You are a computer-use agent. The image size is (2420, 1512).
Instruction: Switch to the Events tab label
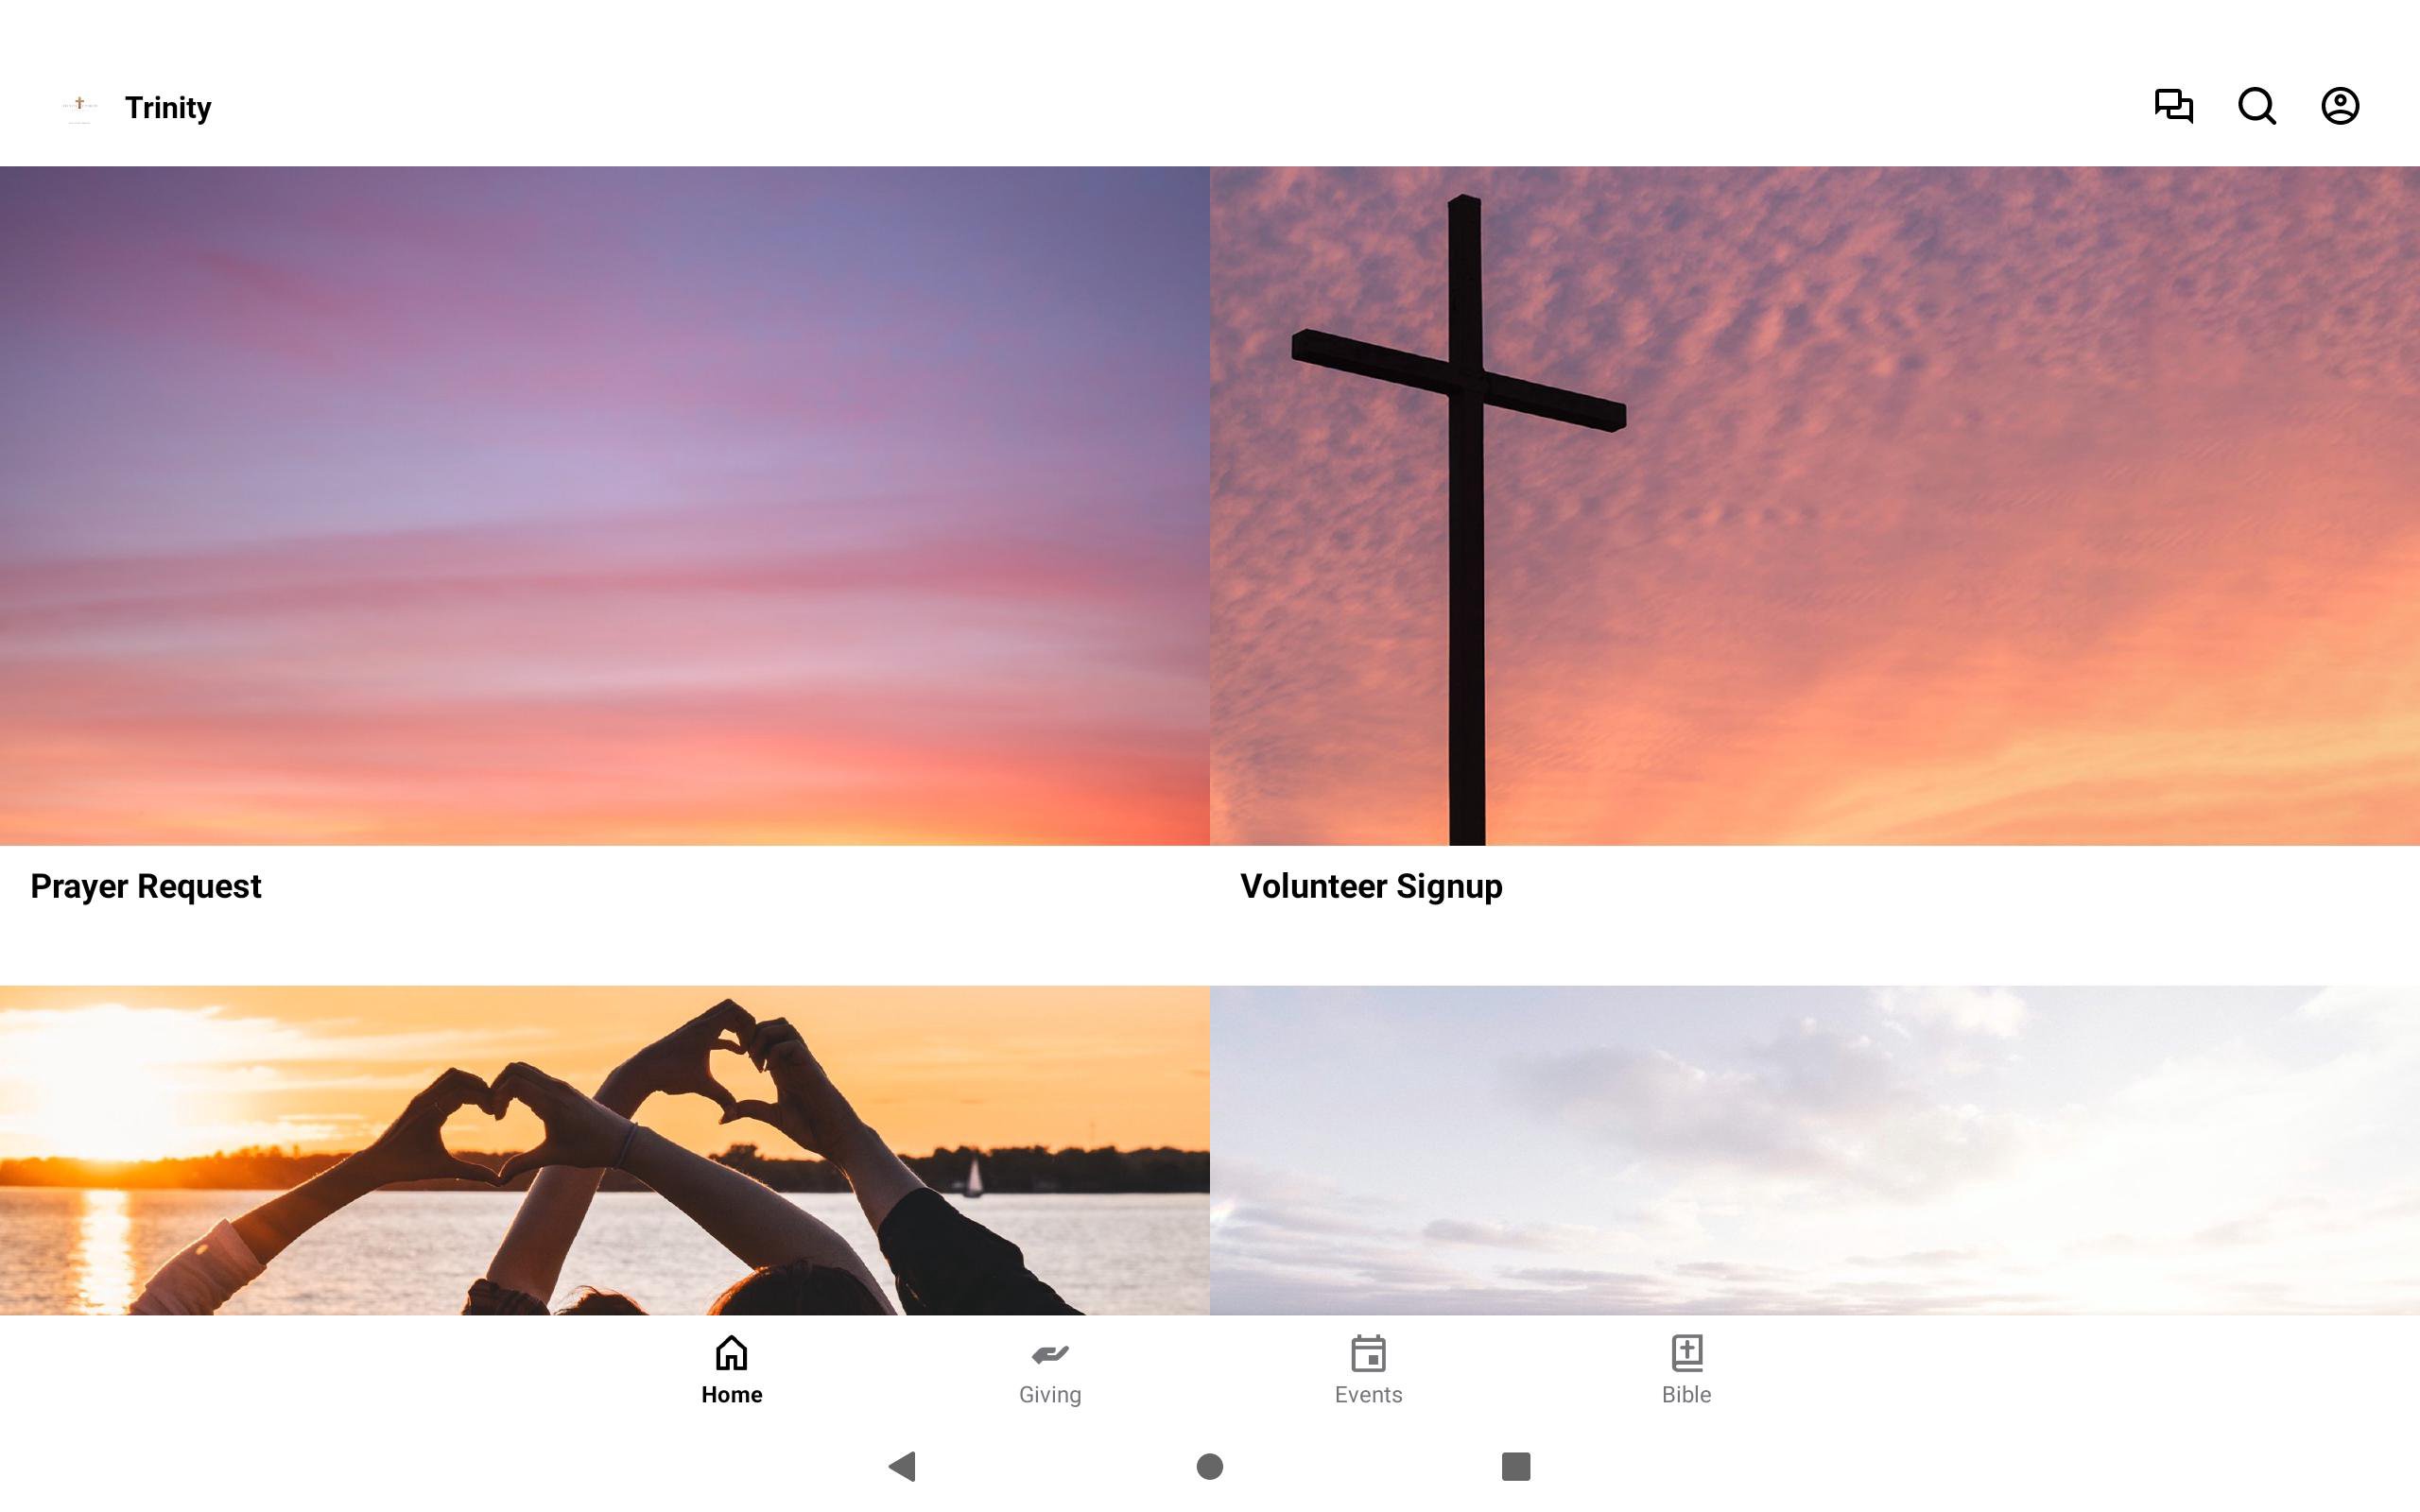click(1368, 1394)
